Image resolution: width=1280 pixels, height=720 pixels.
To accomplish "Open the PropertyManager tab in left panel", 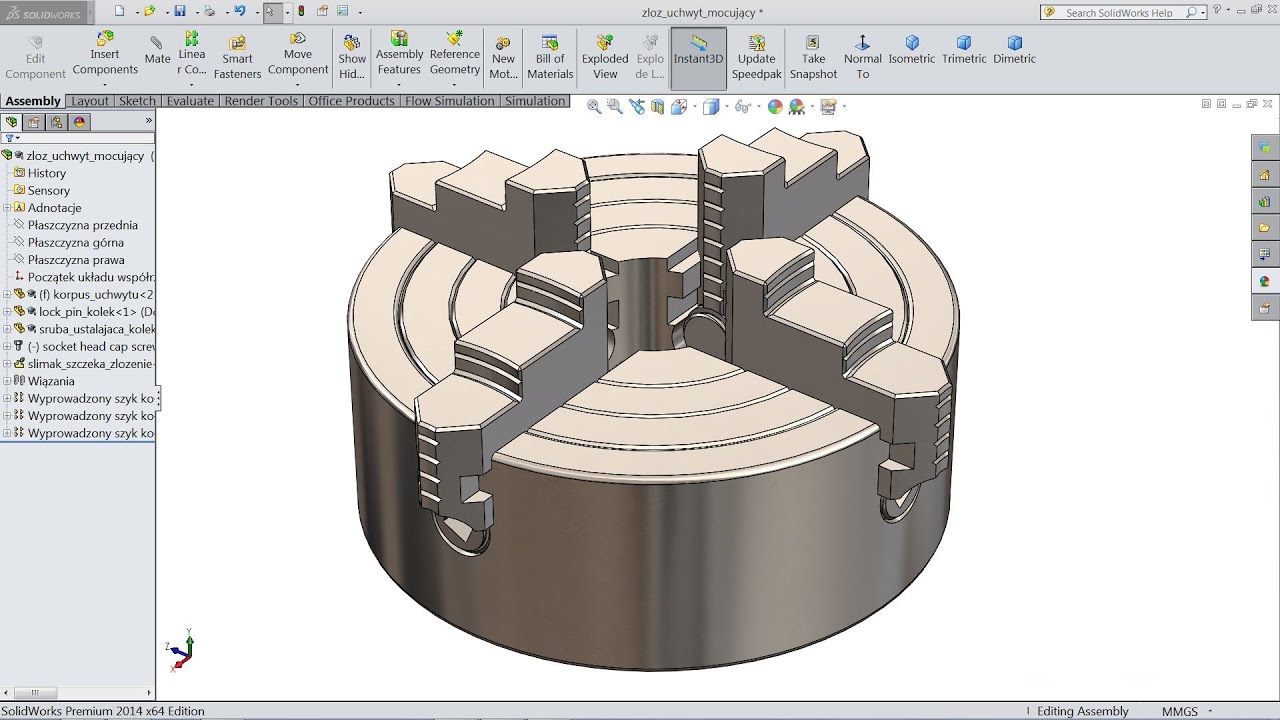I will click(34, 122).
